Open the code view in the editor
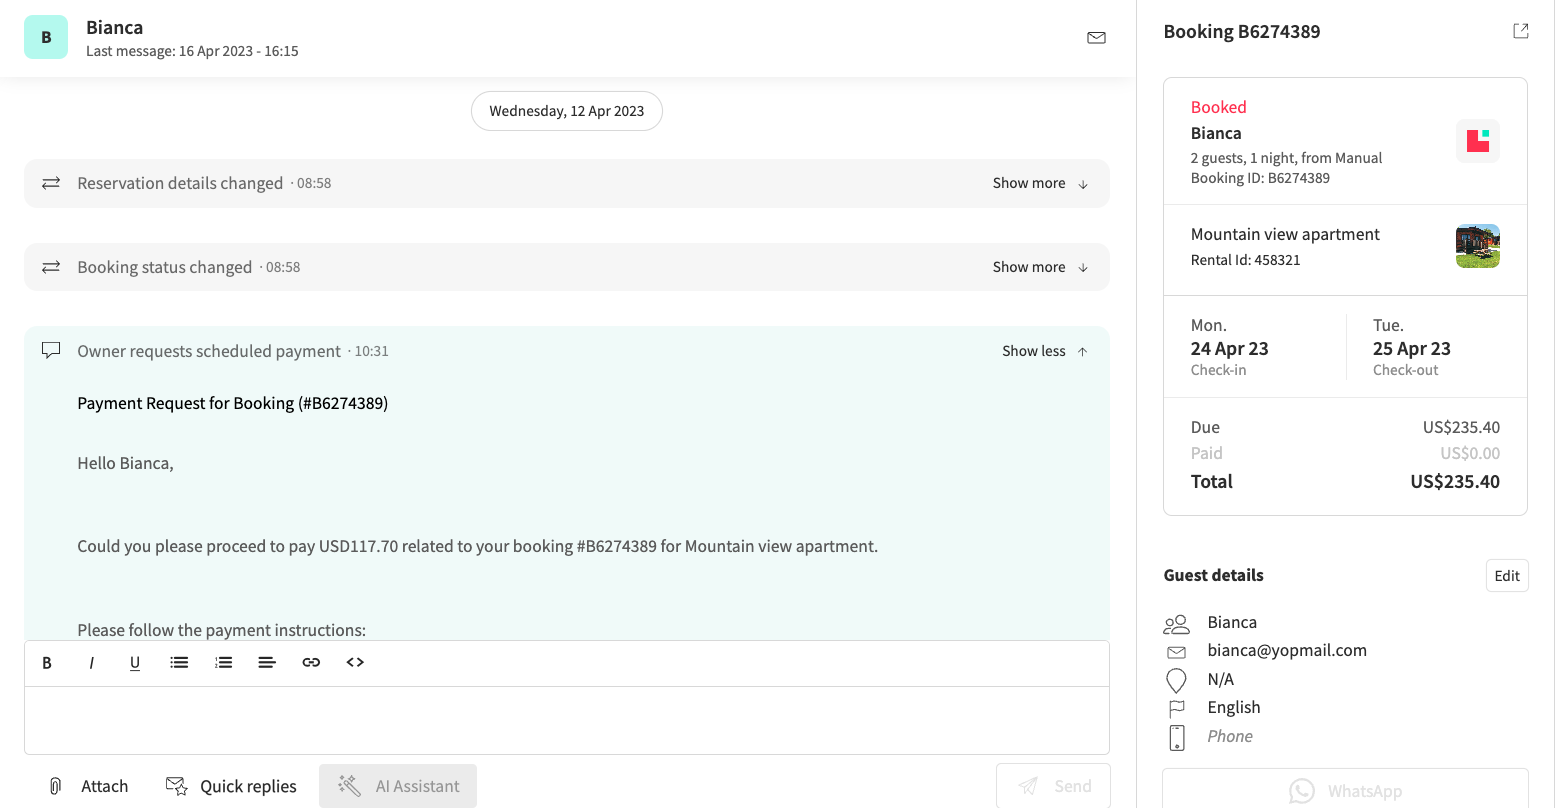 tap(355, 662)
